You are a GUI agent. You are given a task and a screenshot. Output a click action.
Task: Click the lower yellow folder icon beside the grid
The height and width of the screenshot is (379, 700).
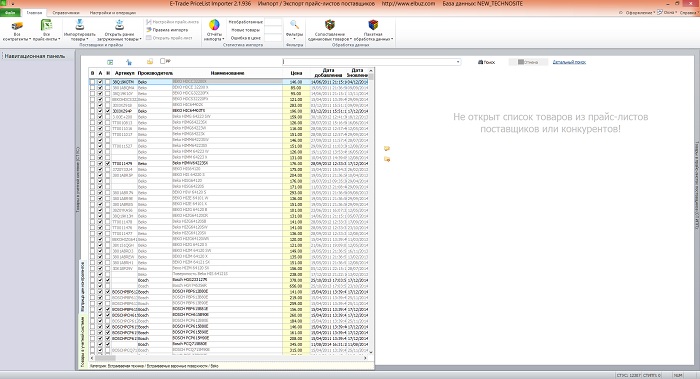[x=387, y=159]
